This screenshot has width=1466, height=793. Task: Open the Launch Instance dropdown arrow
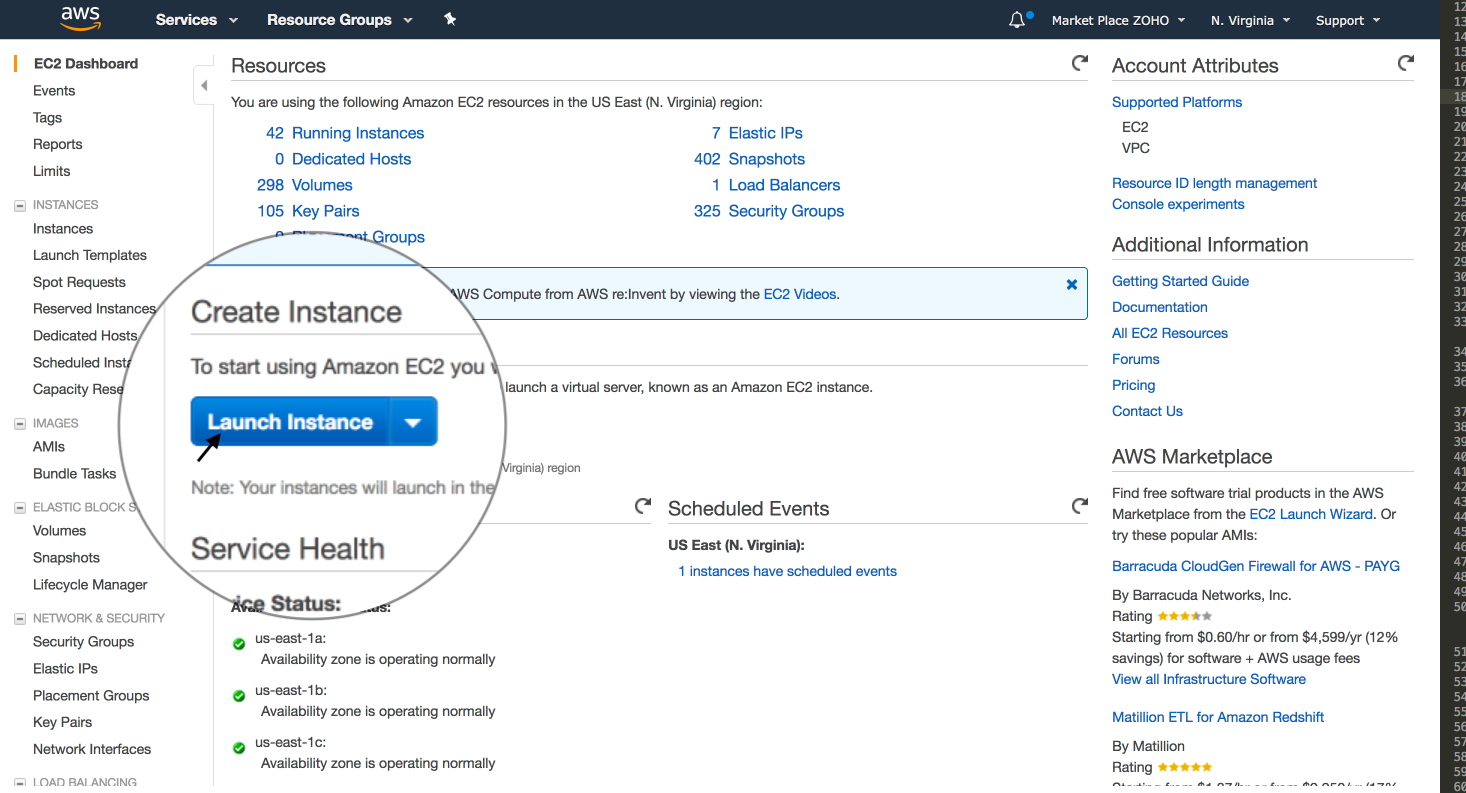[413, 422]
